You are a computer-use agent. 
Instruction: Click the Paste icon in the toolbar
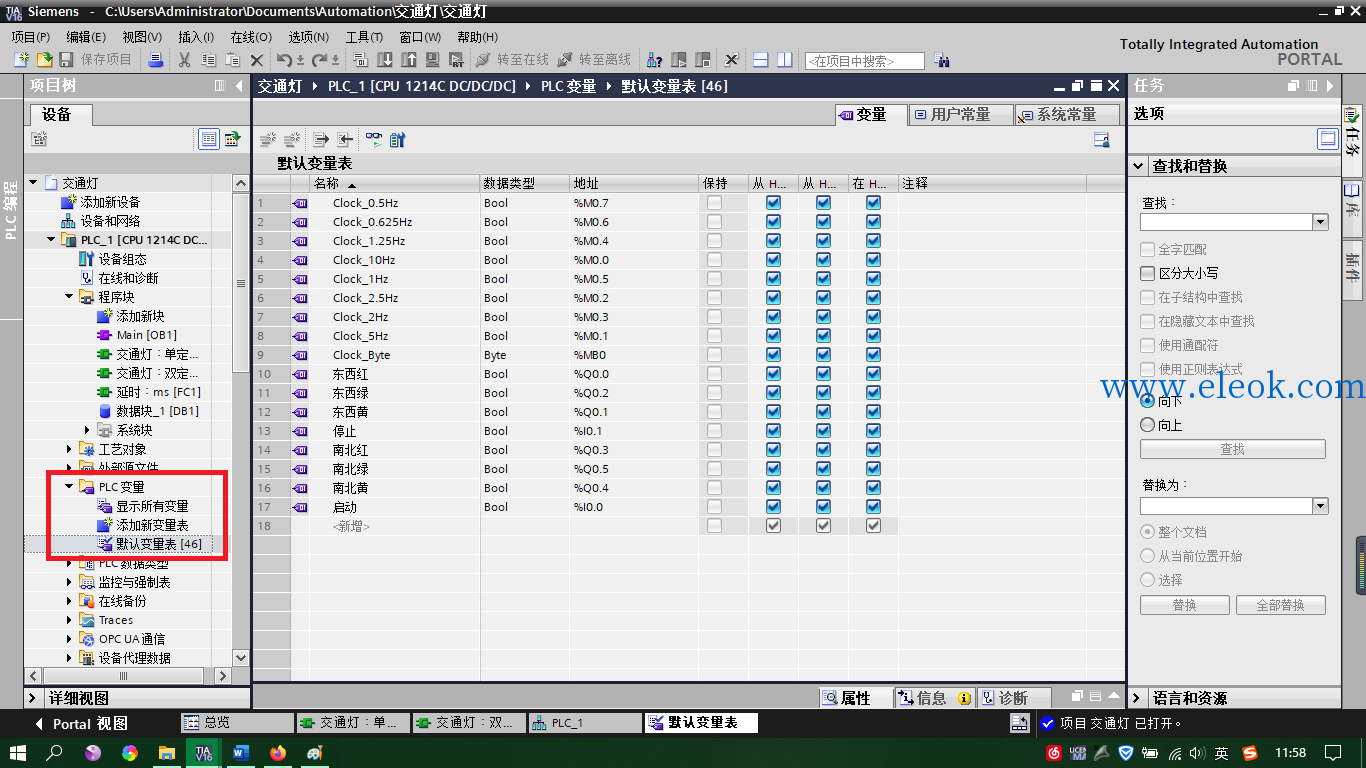pyautogui.click(x=232, y=60)
